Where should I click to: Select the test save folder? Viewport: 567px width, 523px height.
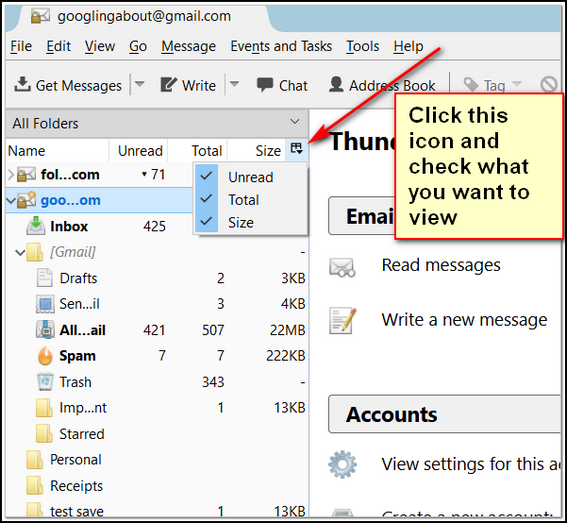[77, 511]
